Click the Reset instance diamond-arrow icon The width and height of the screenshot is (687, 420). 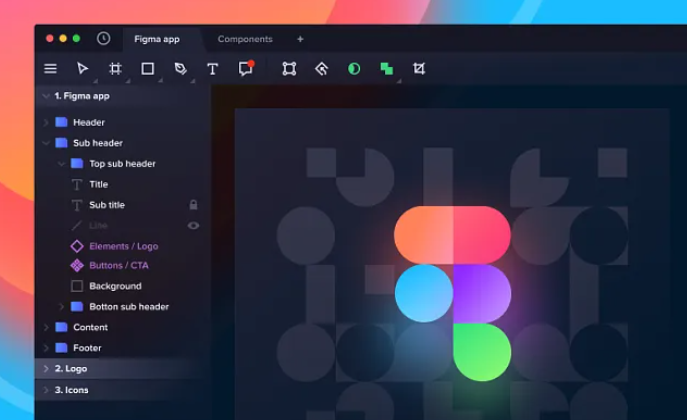point(322,69)
